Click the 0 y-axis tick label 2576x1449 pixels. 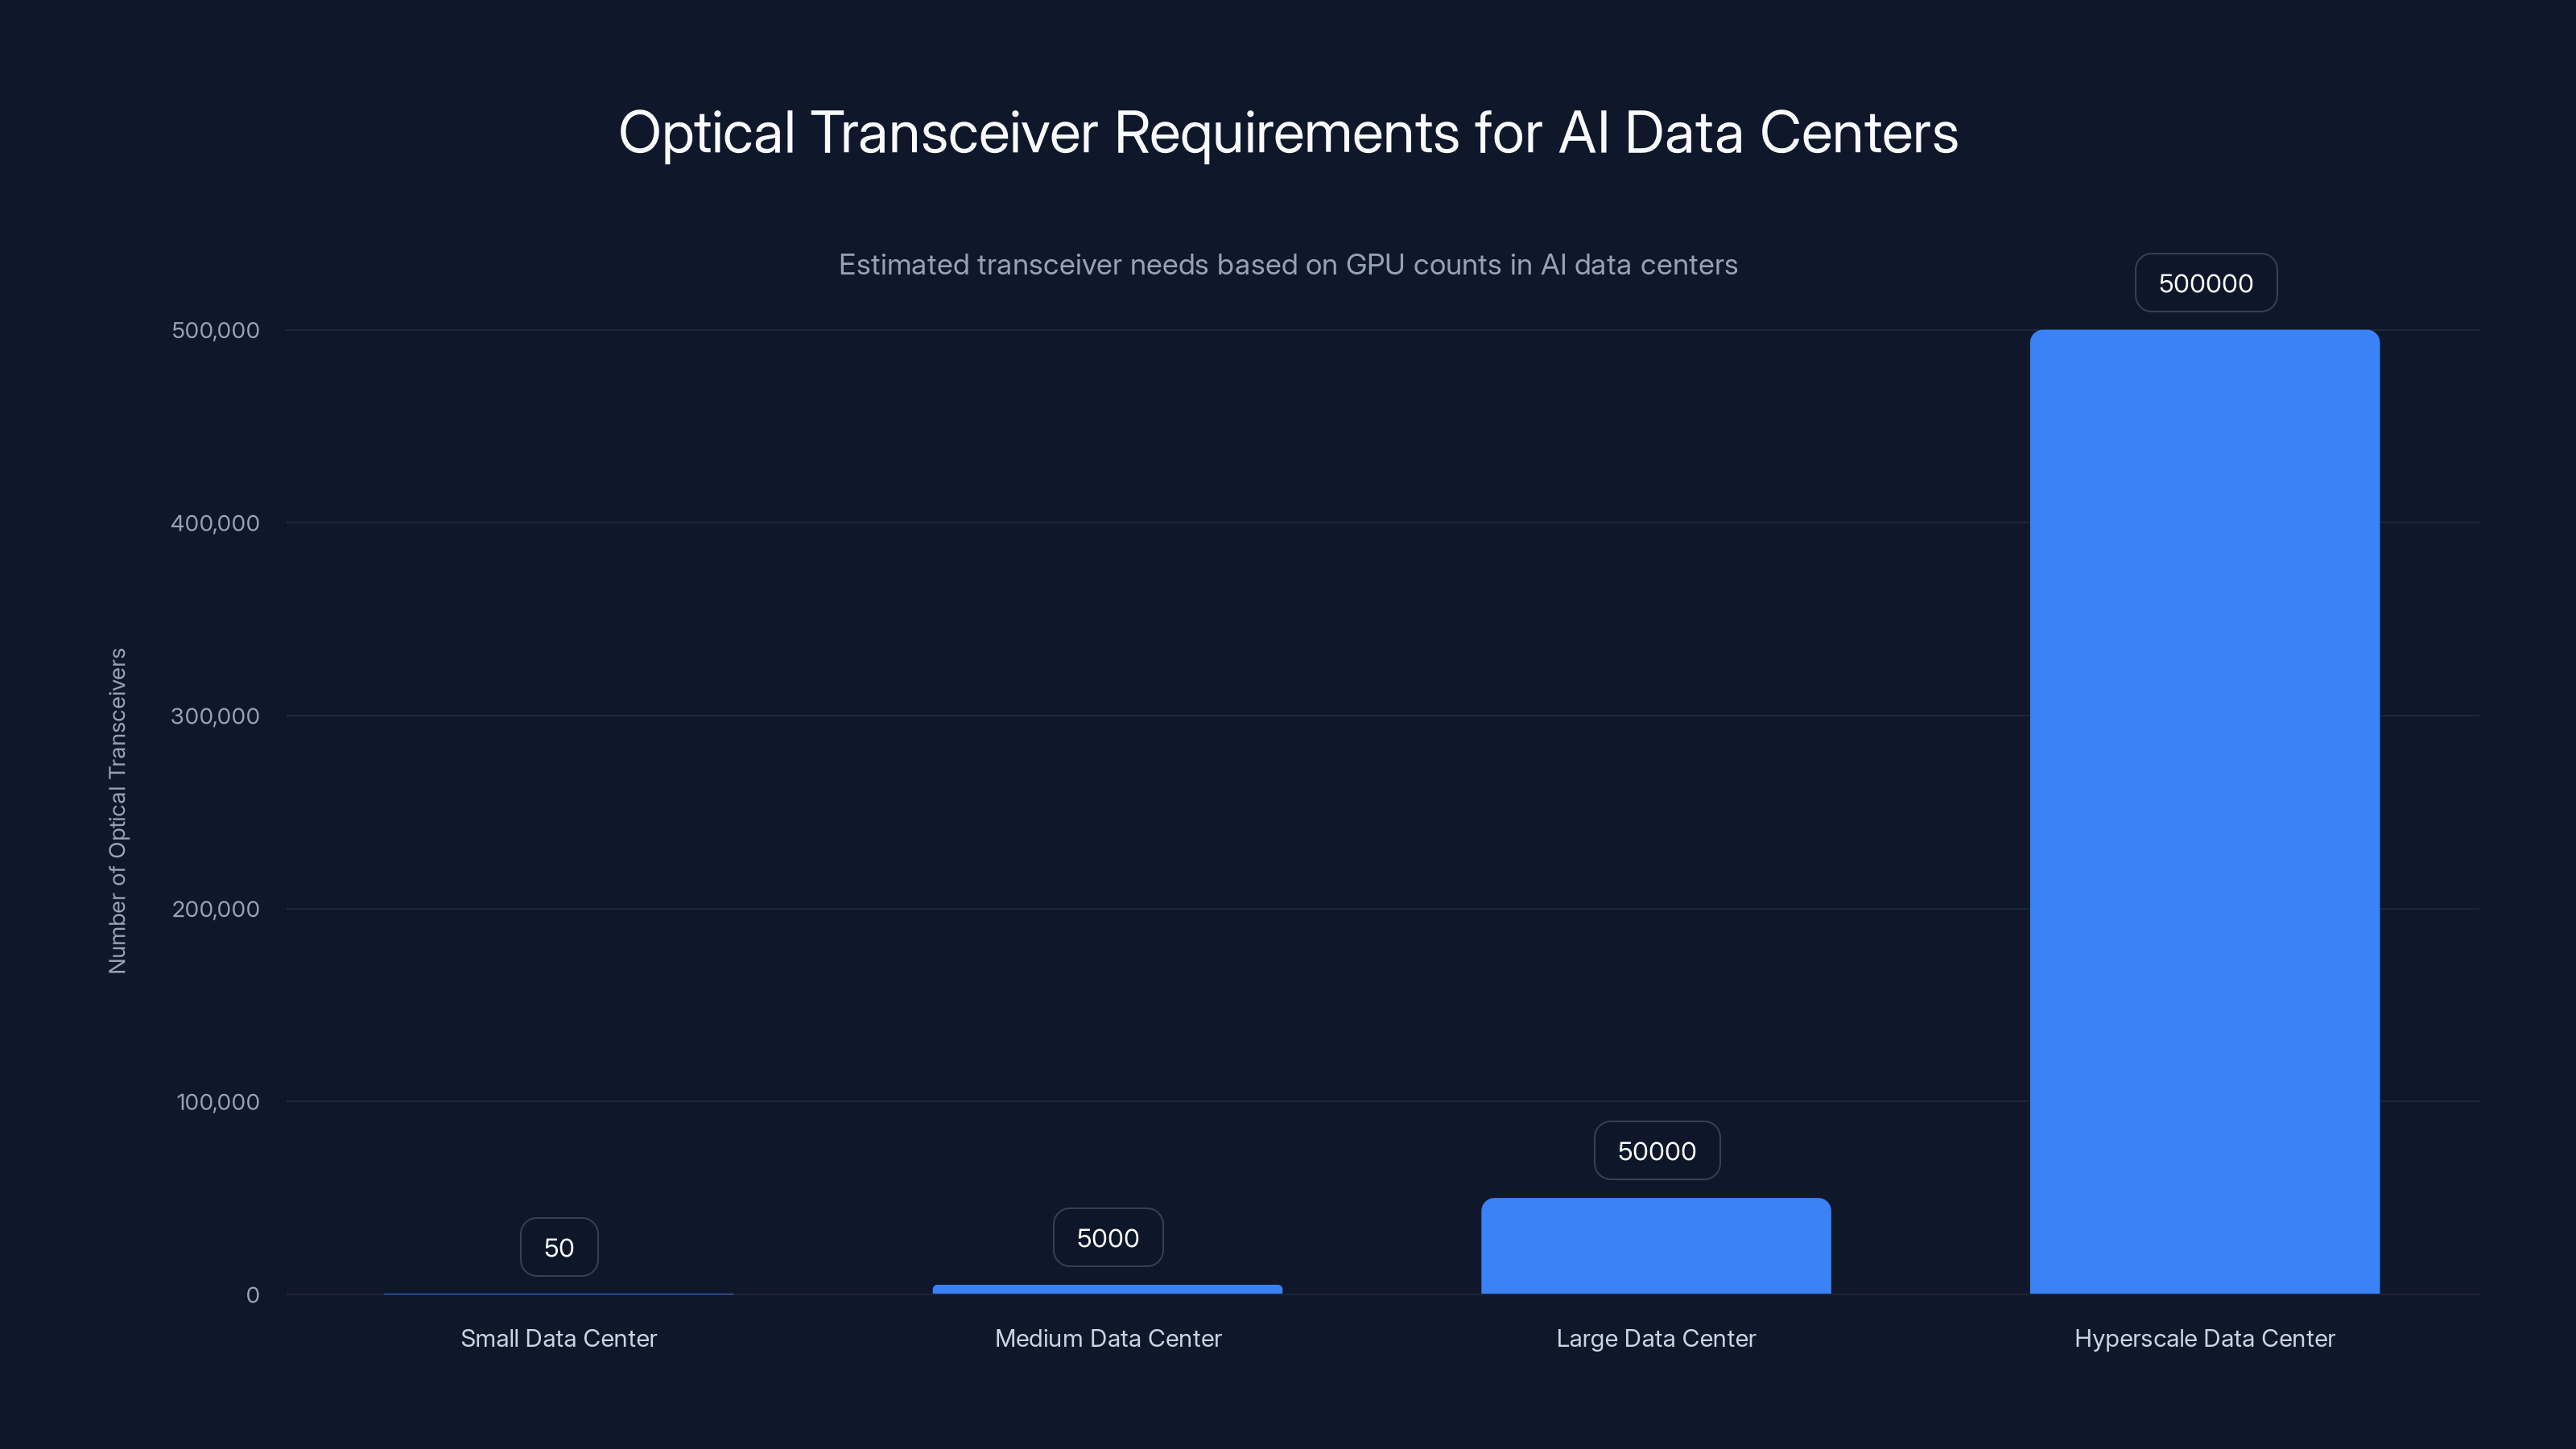click(253, 1295)
